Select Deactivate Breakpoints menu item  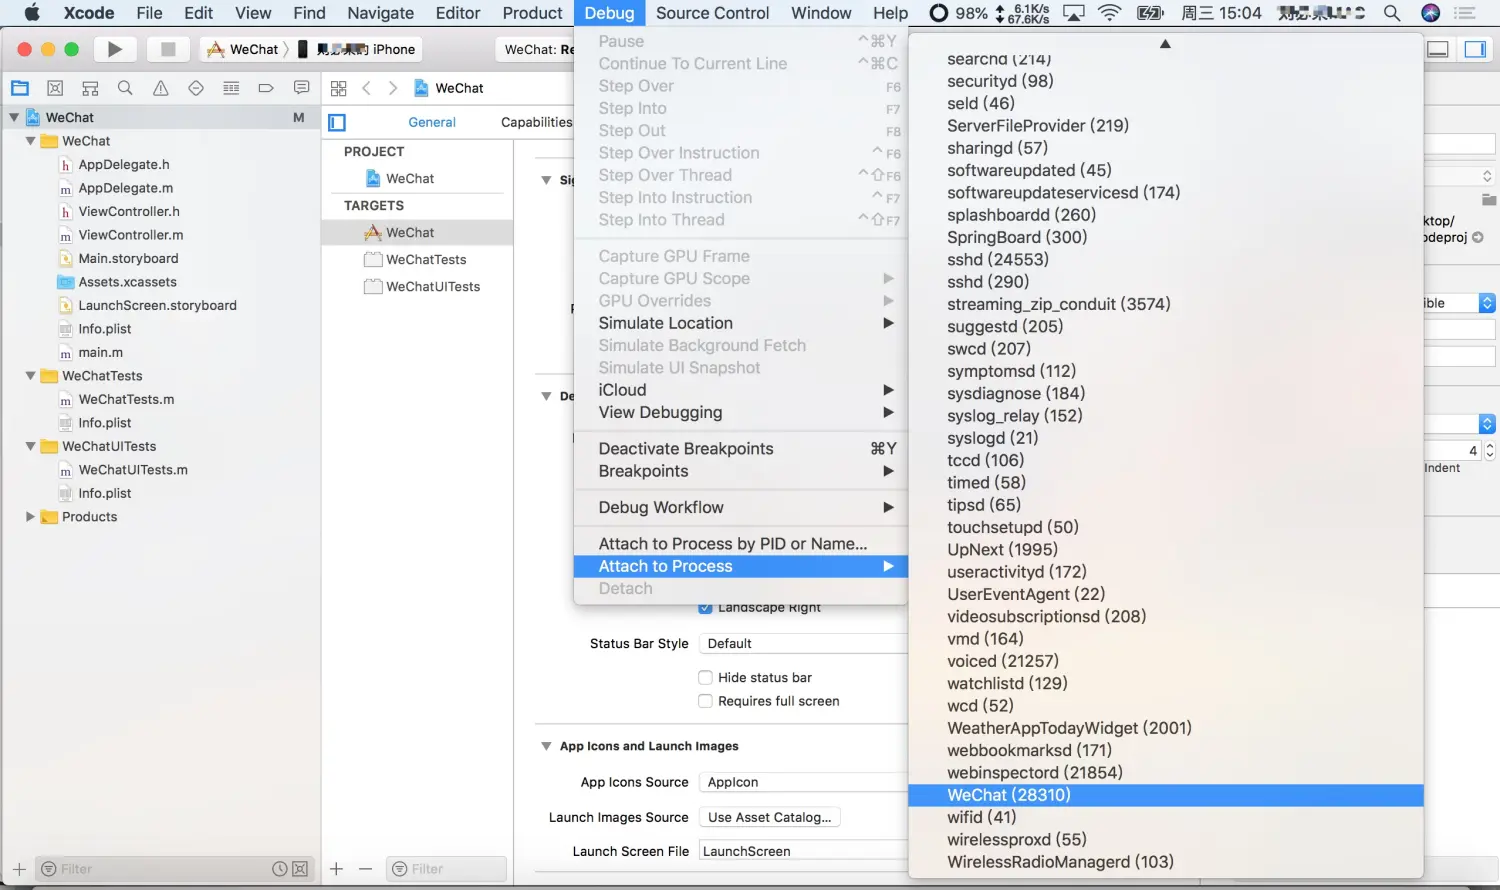click(x=741, y=449)
